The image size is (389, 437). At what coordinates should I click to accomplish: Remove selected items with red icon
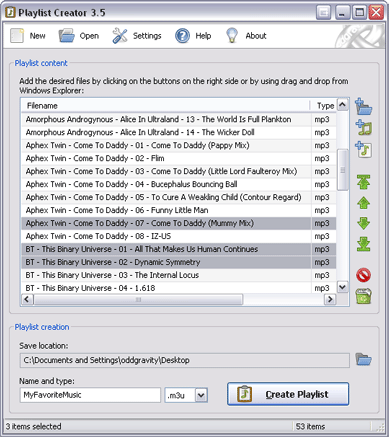363,275
